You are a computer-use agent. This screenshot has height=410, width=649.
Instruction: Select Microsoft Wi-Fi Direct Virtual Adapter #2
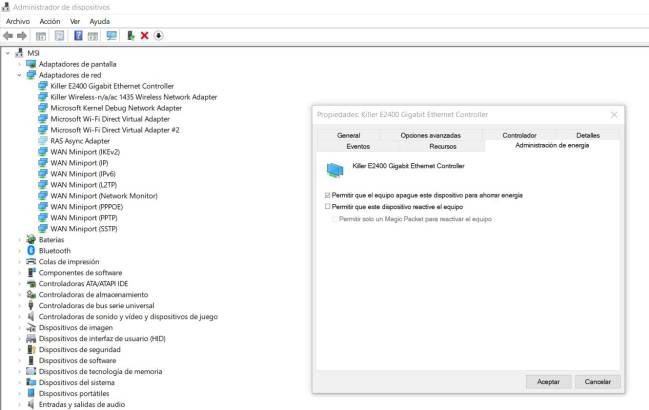click(x=115, y=130)
